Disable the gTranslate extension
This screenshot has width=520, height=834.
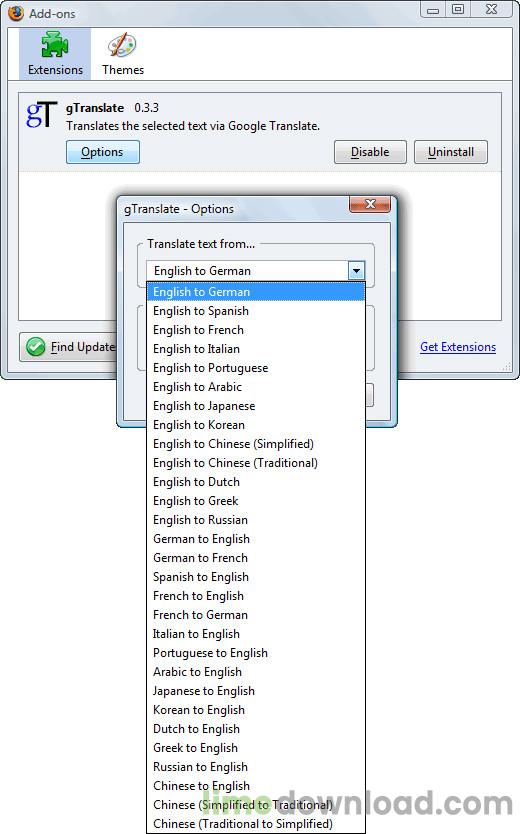click(x=370, y=152)
